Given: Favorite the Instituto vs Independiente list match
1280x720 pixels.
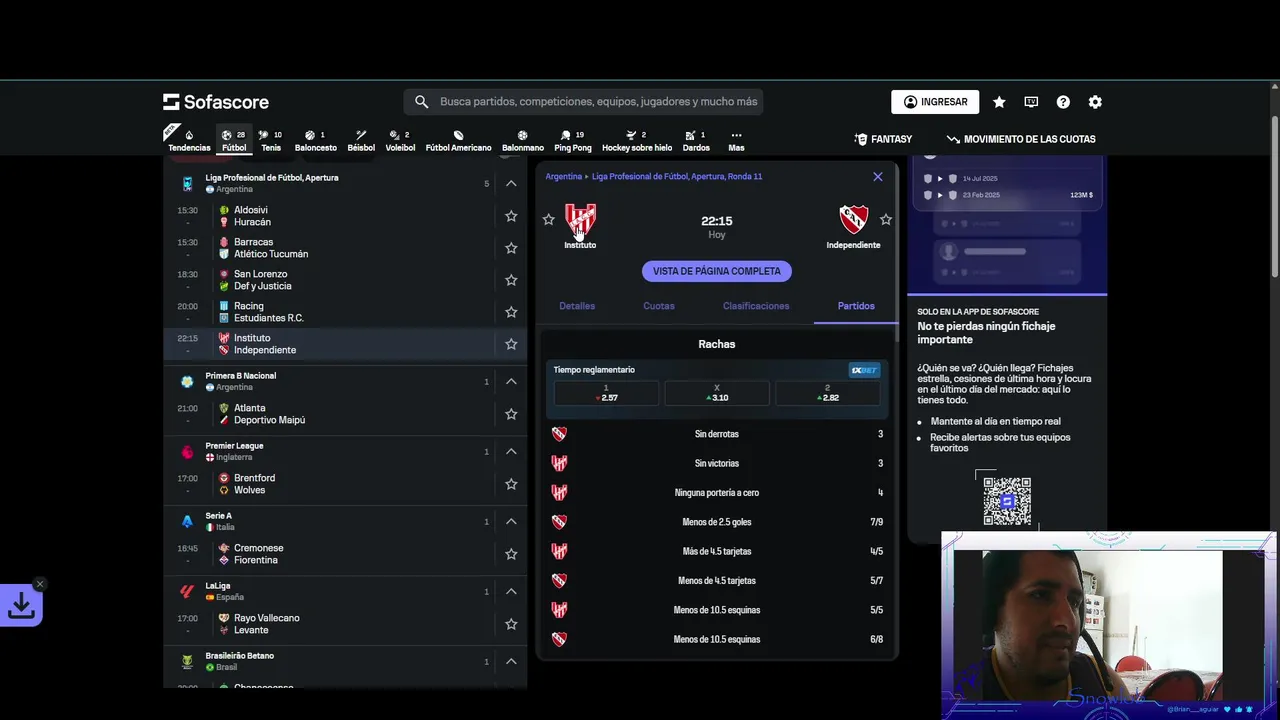Looking at the screenshot, I should (511, 344).
